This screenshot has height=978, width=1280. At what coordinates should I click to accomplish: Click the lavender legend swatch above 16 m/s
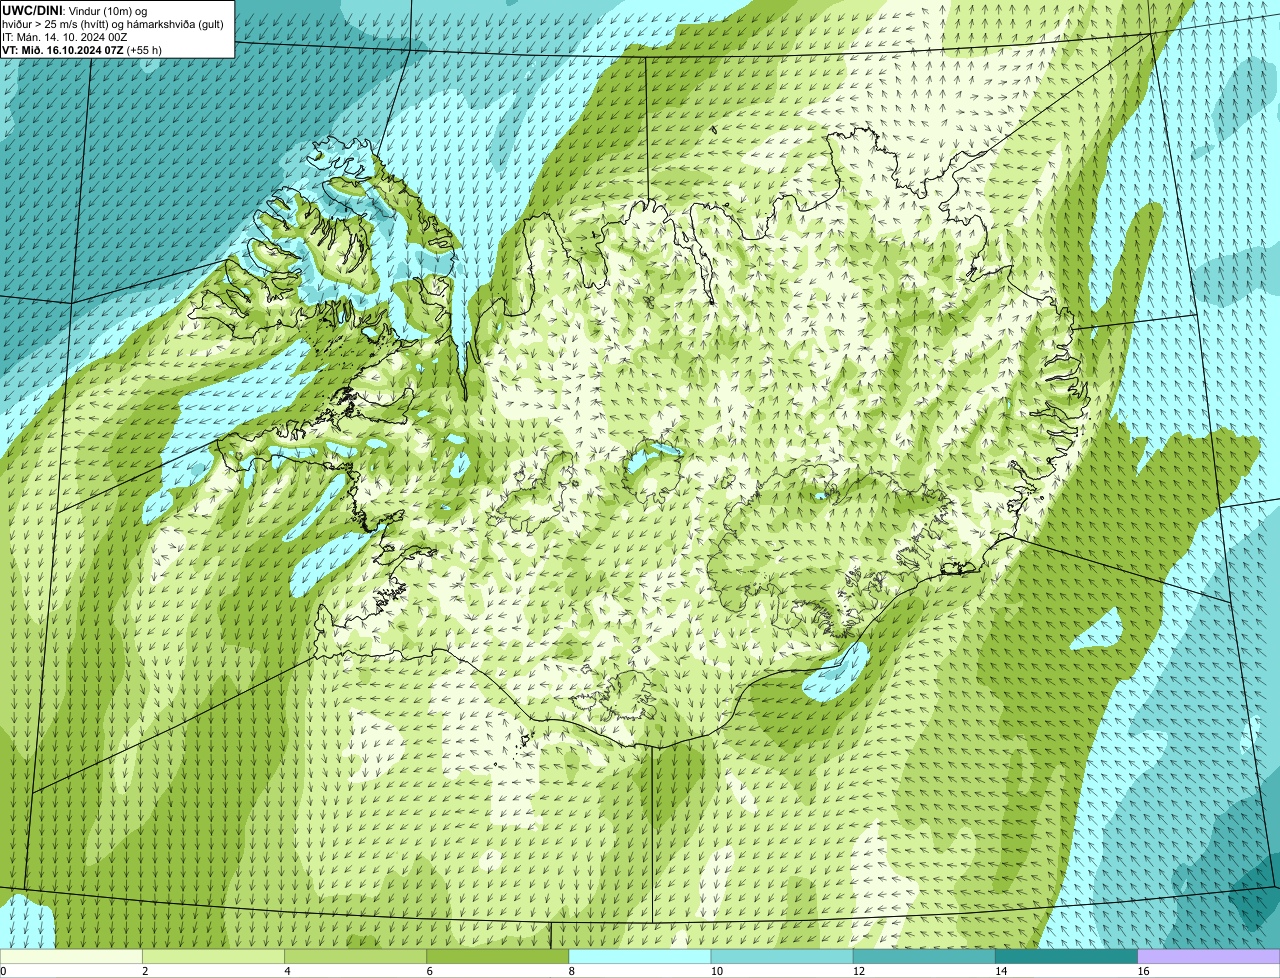(1209, 957)
